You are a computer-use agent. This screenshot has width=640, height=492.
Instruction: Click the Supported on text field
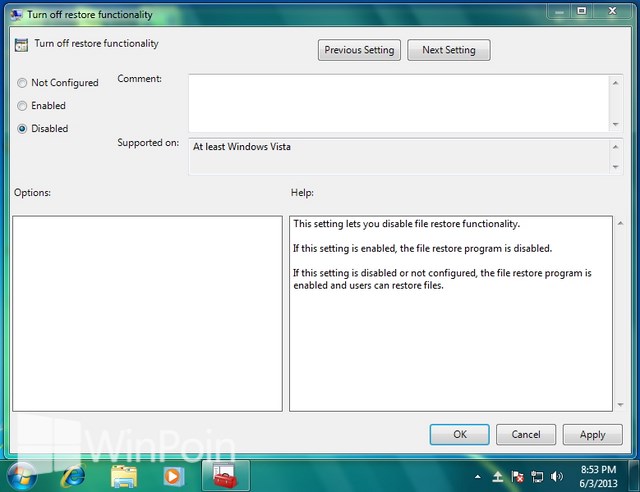coord(399,156)
